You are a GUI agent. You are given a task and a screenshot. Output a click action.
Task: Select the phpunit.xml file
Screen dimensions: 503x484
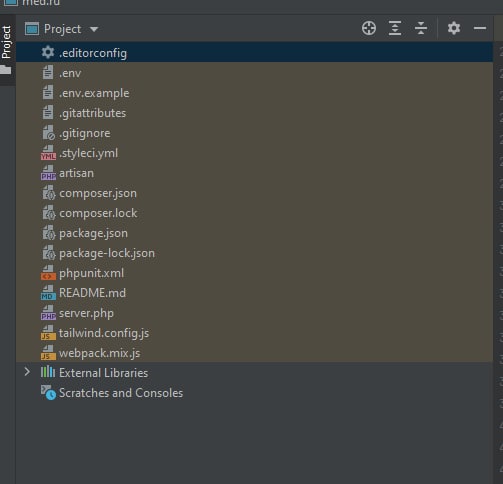click(x=254, y=273)
